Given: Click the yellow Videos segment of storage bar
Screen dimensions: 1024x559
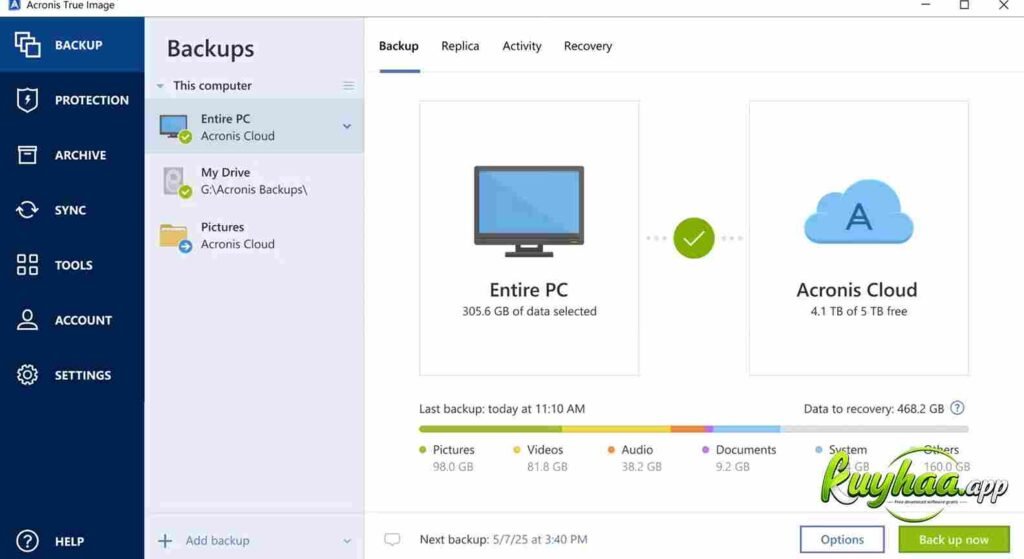Looking at the screenshot, I should click(616, 429).
